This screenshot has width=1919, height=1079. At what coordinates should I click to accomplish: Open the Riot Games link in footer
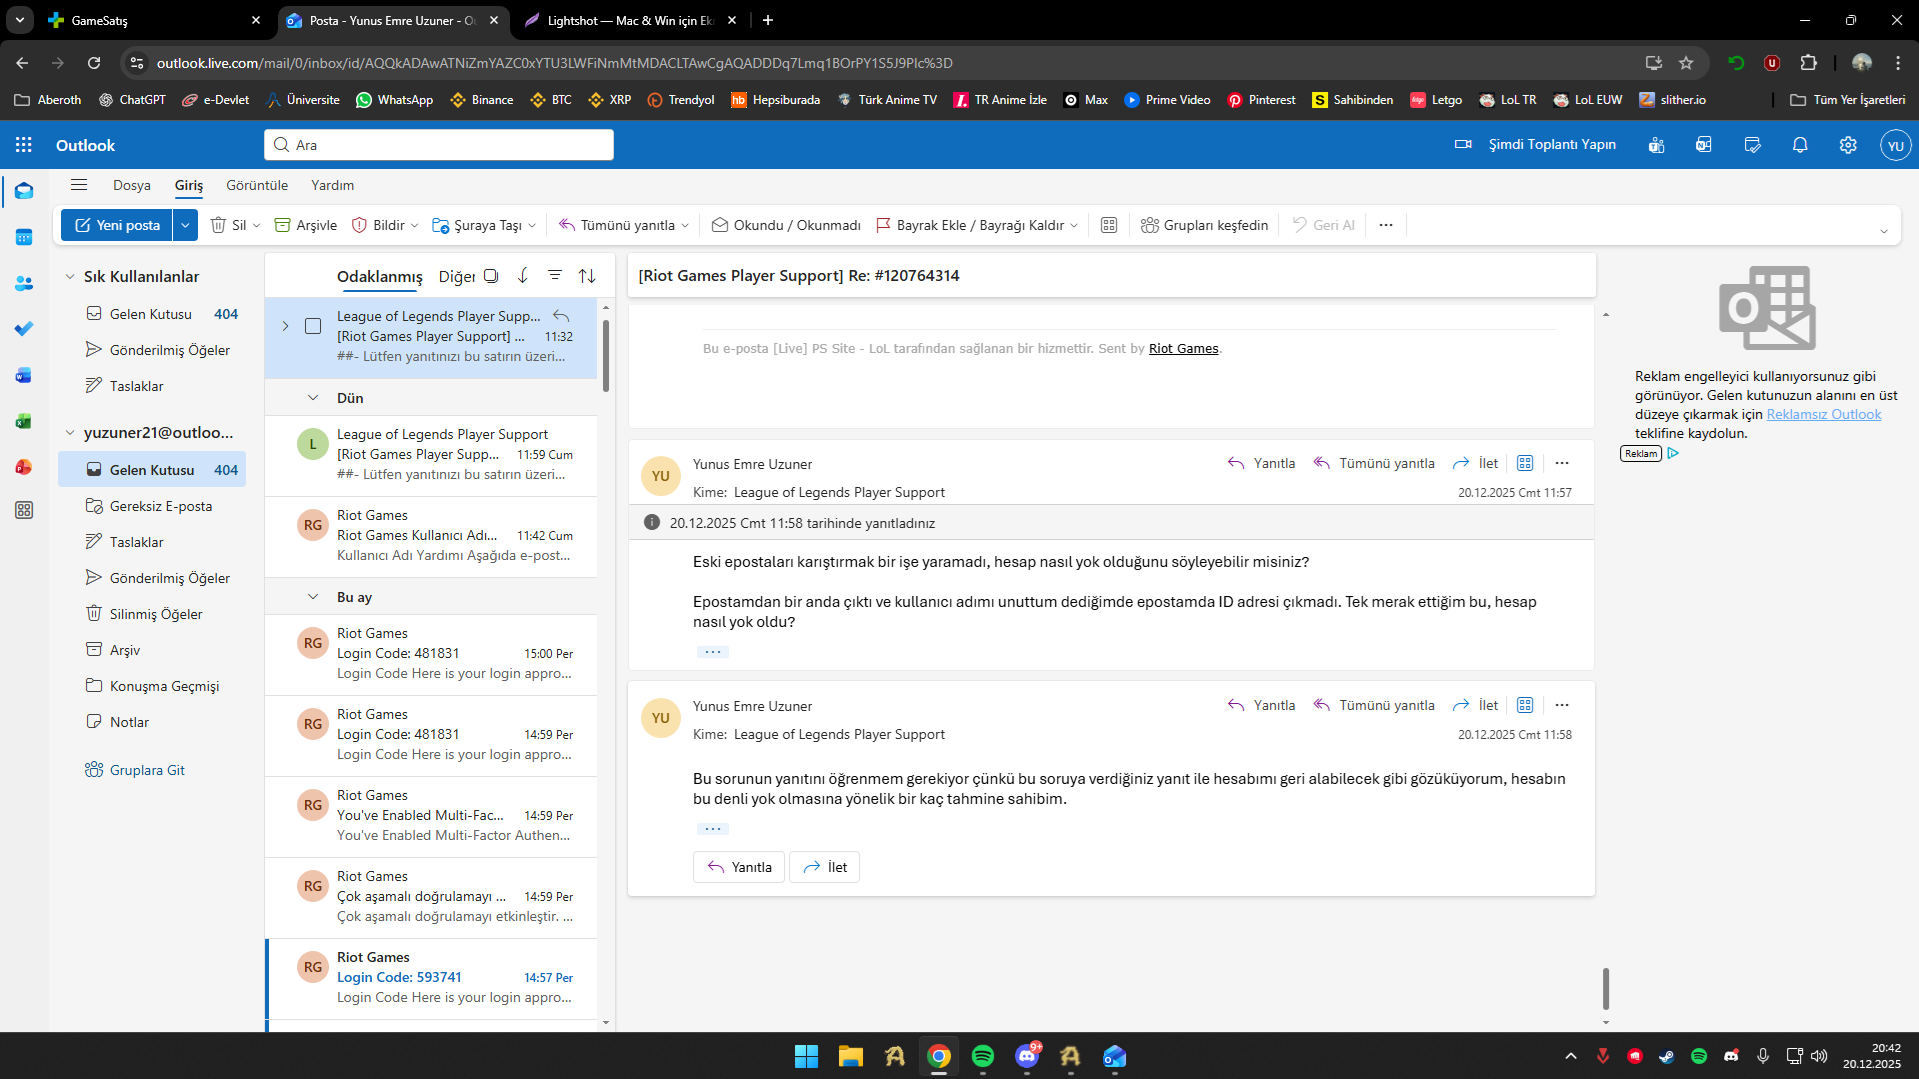(1184, 348)
